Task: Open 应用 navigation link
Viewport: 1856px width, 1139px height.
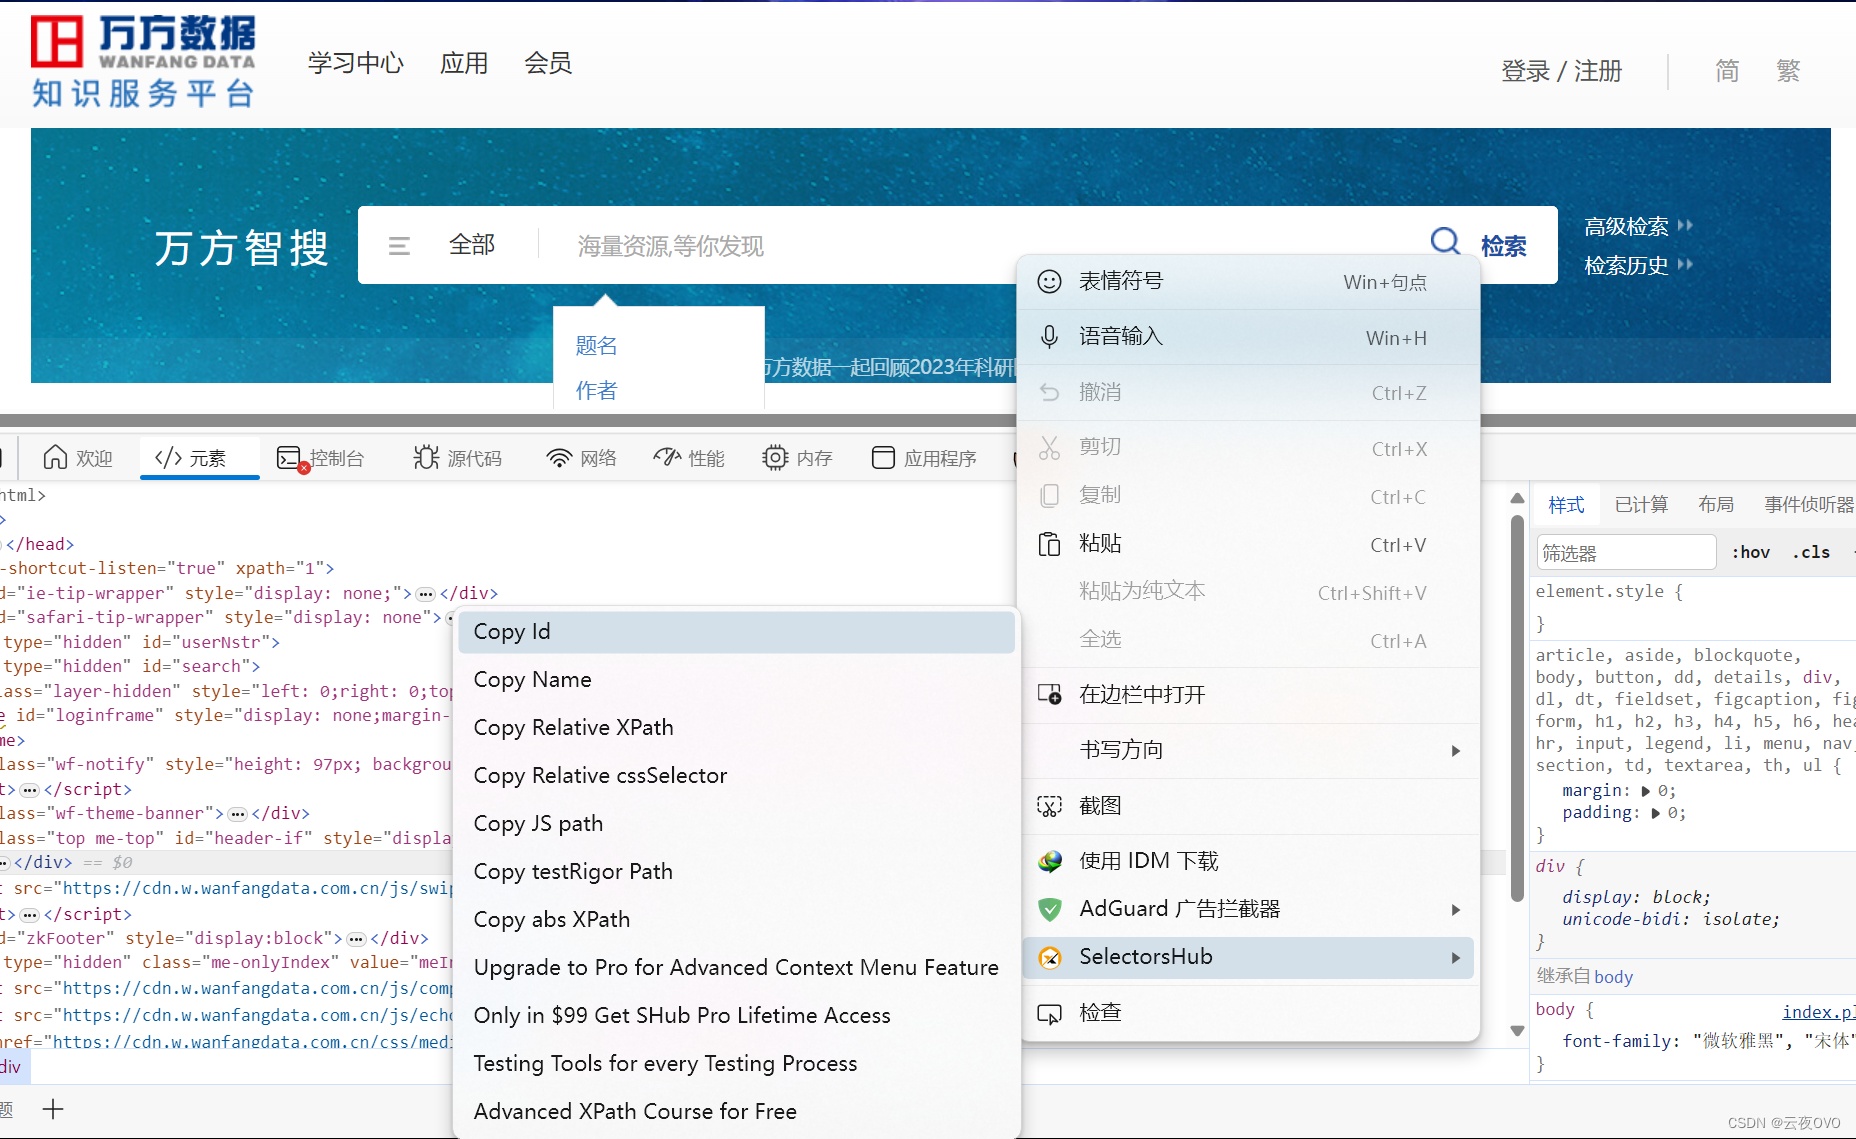Action: click(464, 63)
